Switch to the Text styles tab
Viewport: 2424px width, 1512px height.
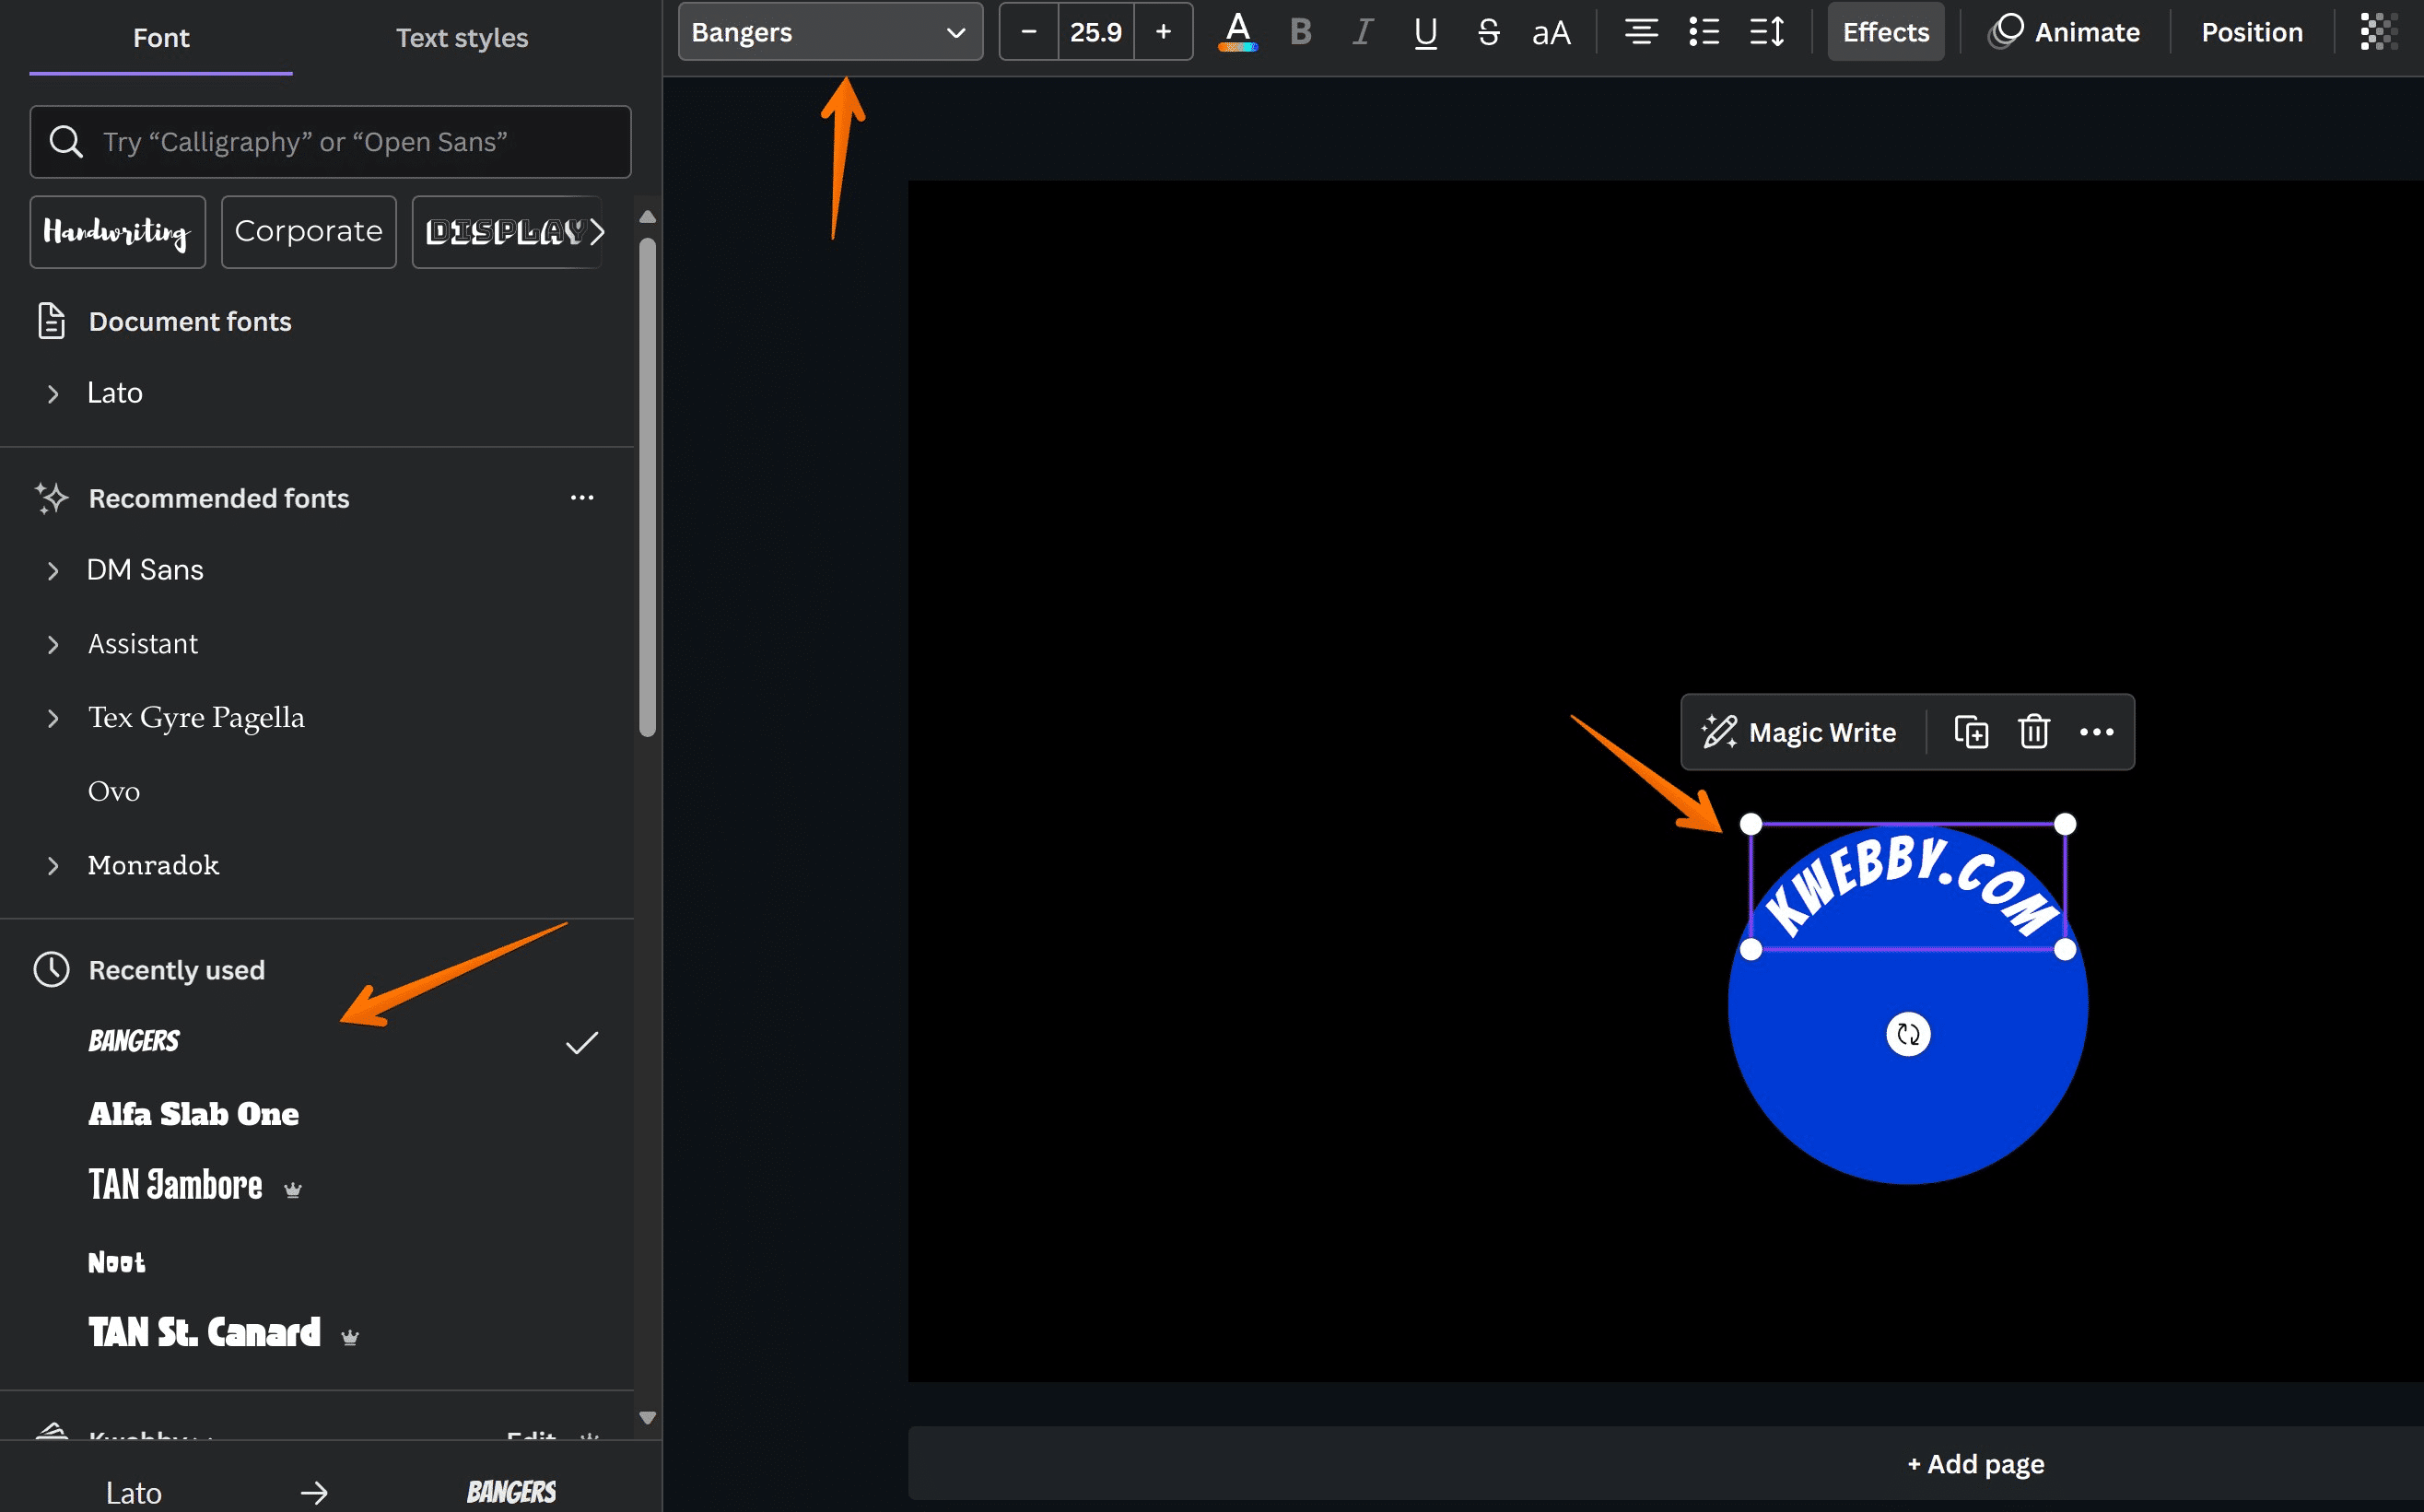[462, 38]
